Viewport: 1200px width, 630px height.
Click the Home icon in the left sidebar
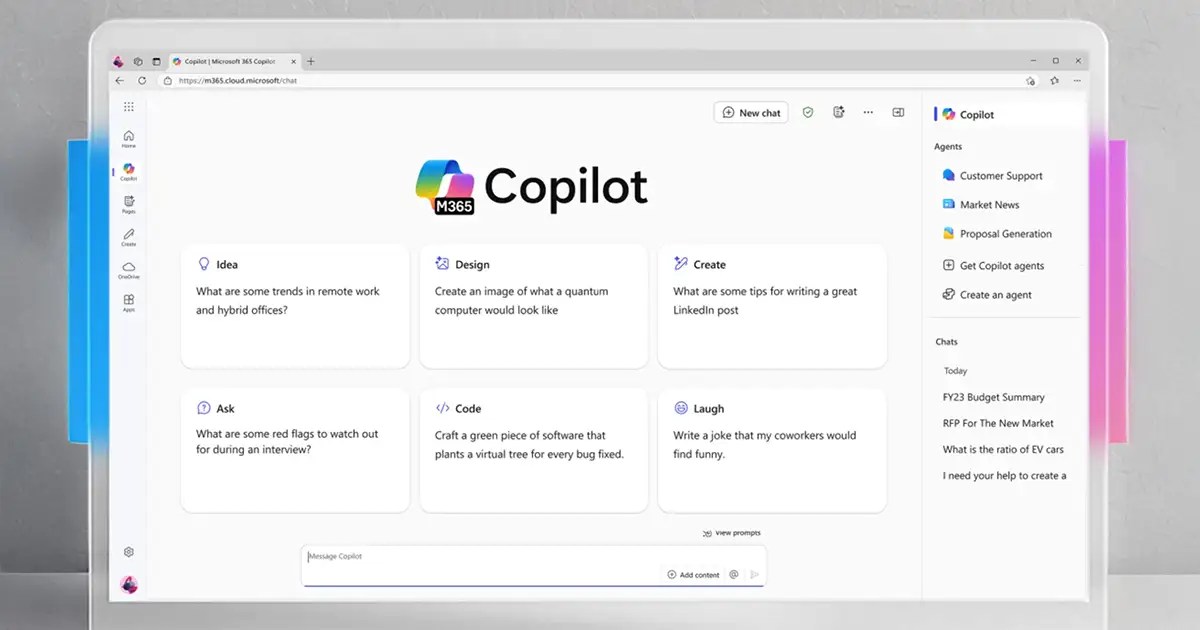[x=128, y=140]
